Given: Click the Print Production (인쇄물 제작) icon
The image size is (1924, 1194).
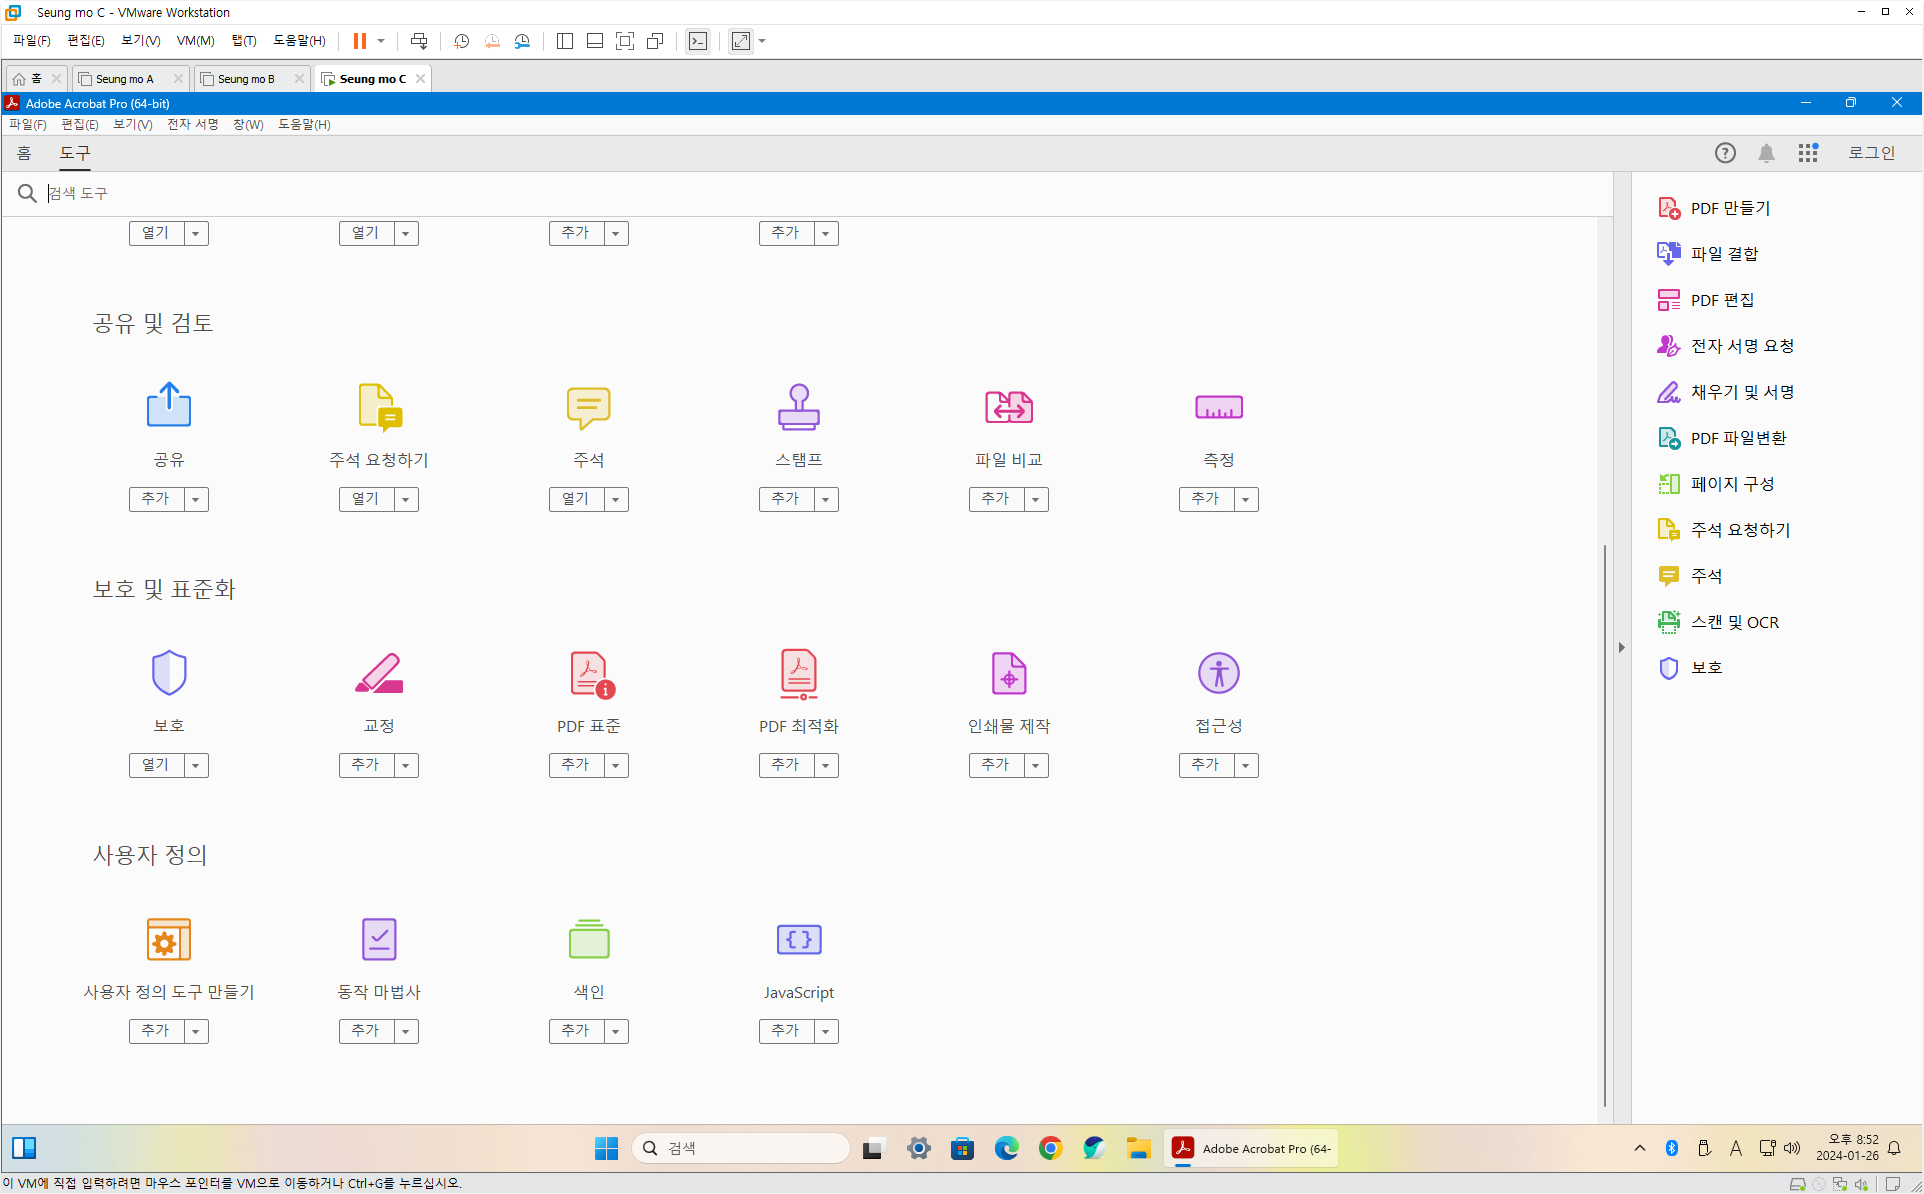Looking at the screenshot, I should click(x=1008, y=673).
